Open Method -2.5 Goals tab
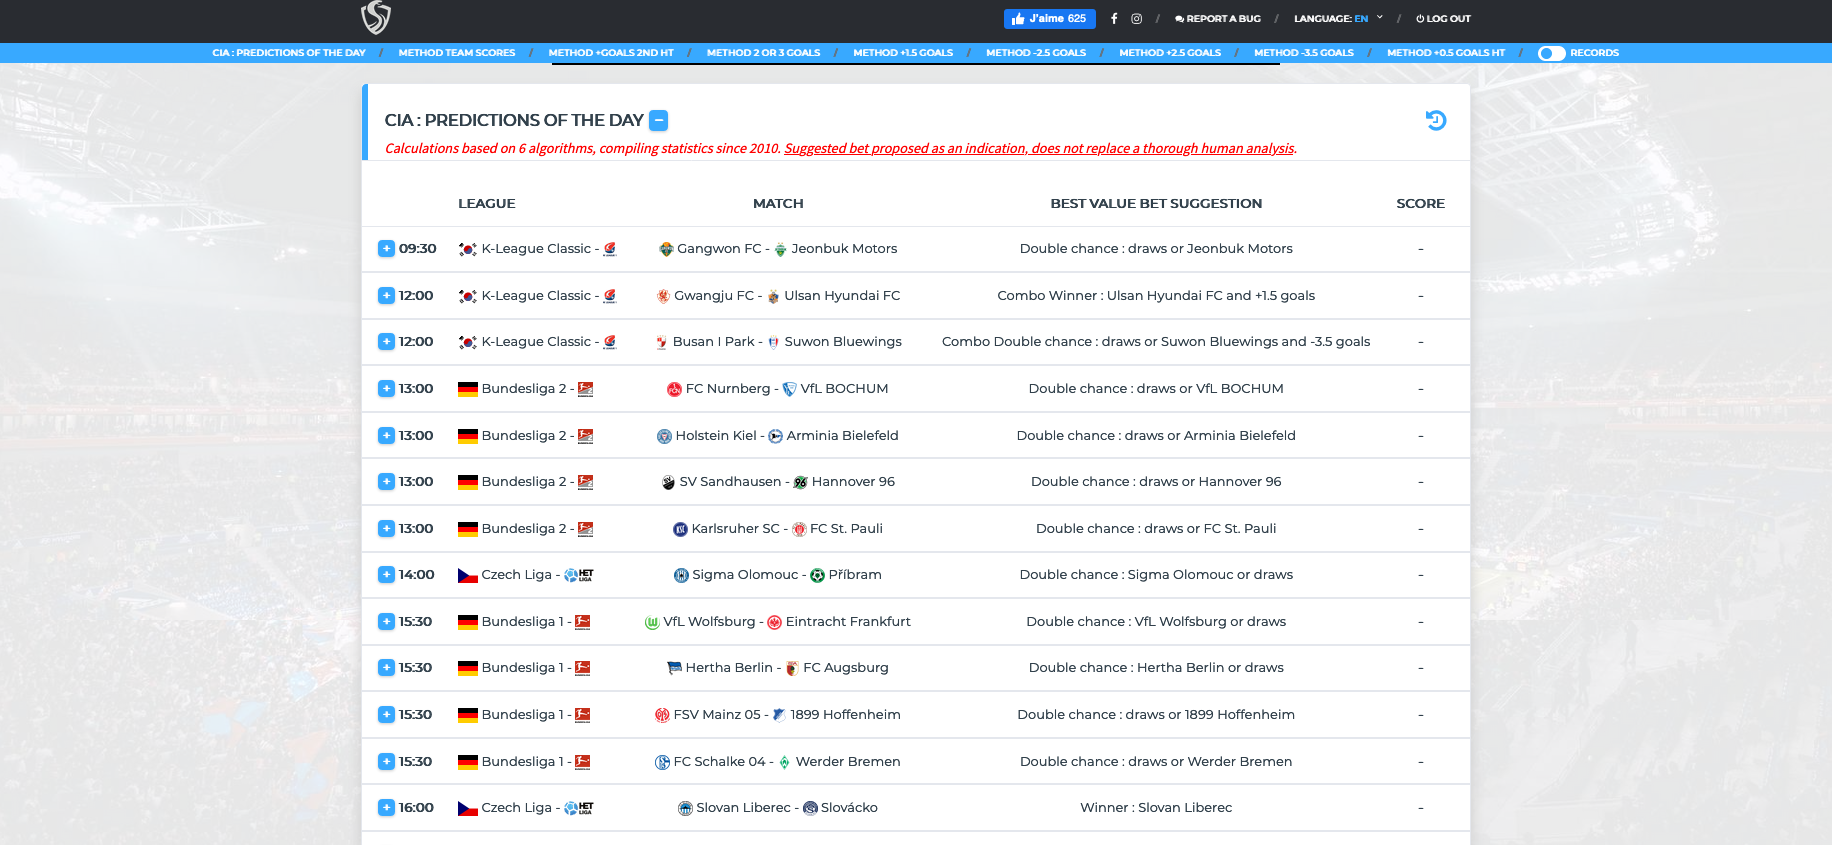Screen dimensions: 1832x845 pyautogui.click(x=1036, y=53)
